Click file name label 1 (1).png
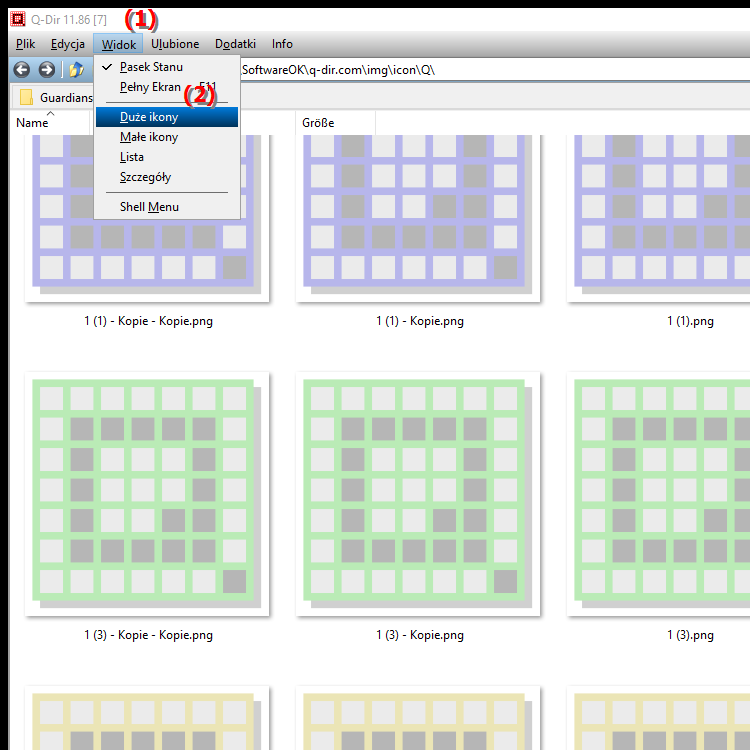Viewport: 750px width, 750px height. (690, 321)
